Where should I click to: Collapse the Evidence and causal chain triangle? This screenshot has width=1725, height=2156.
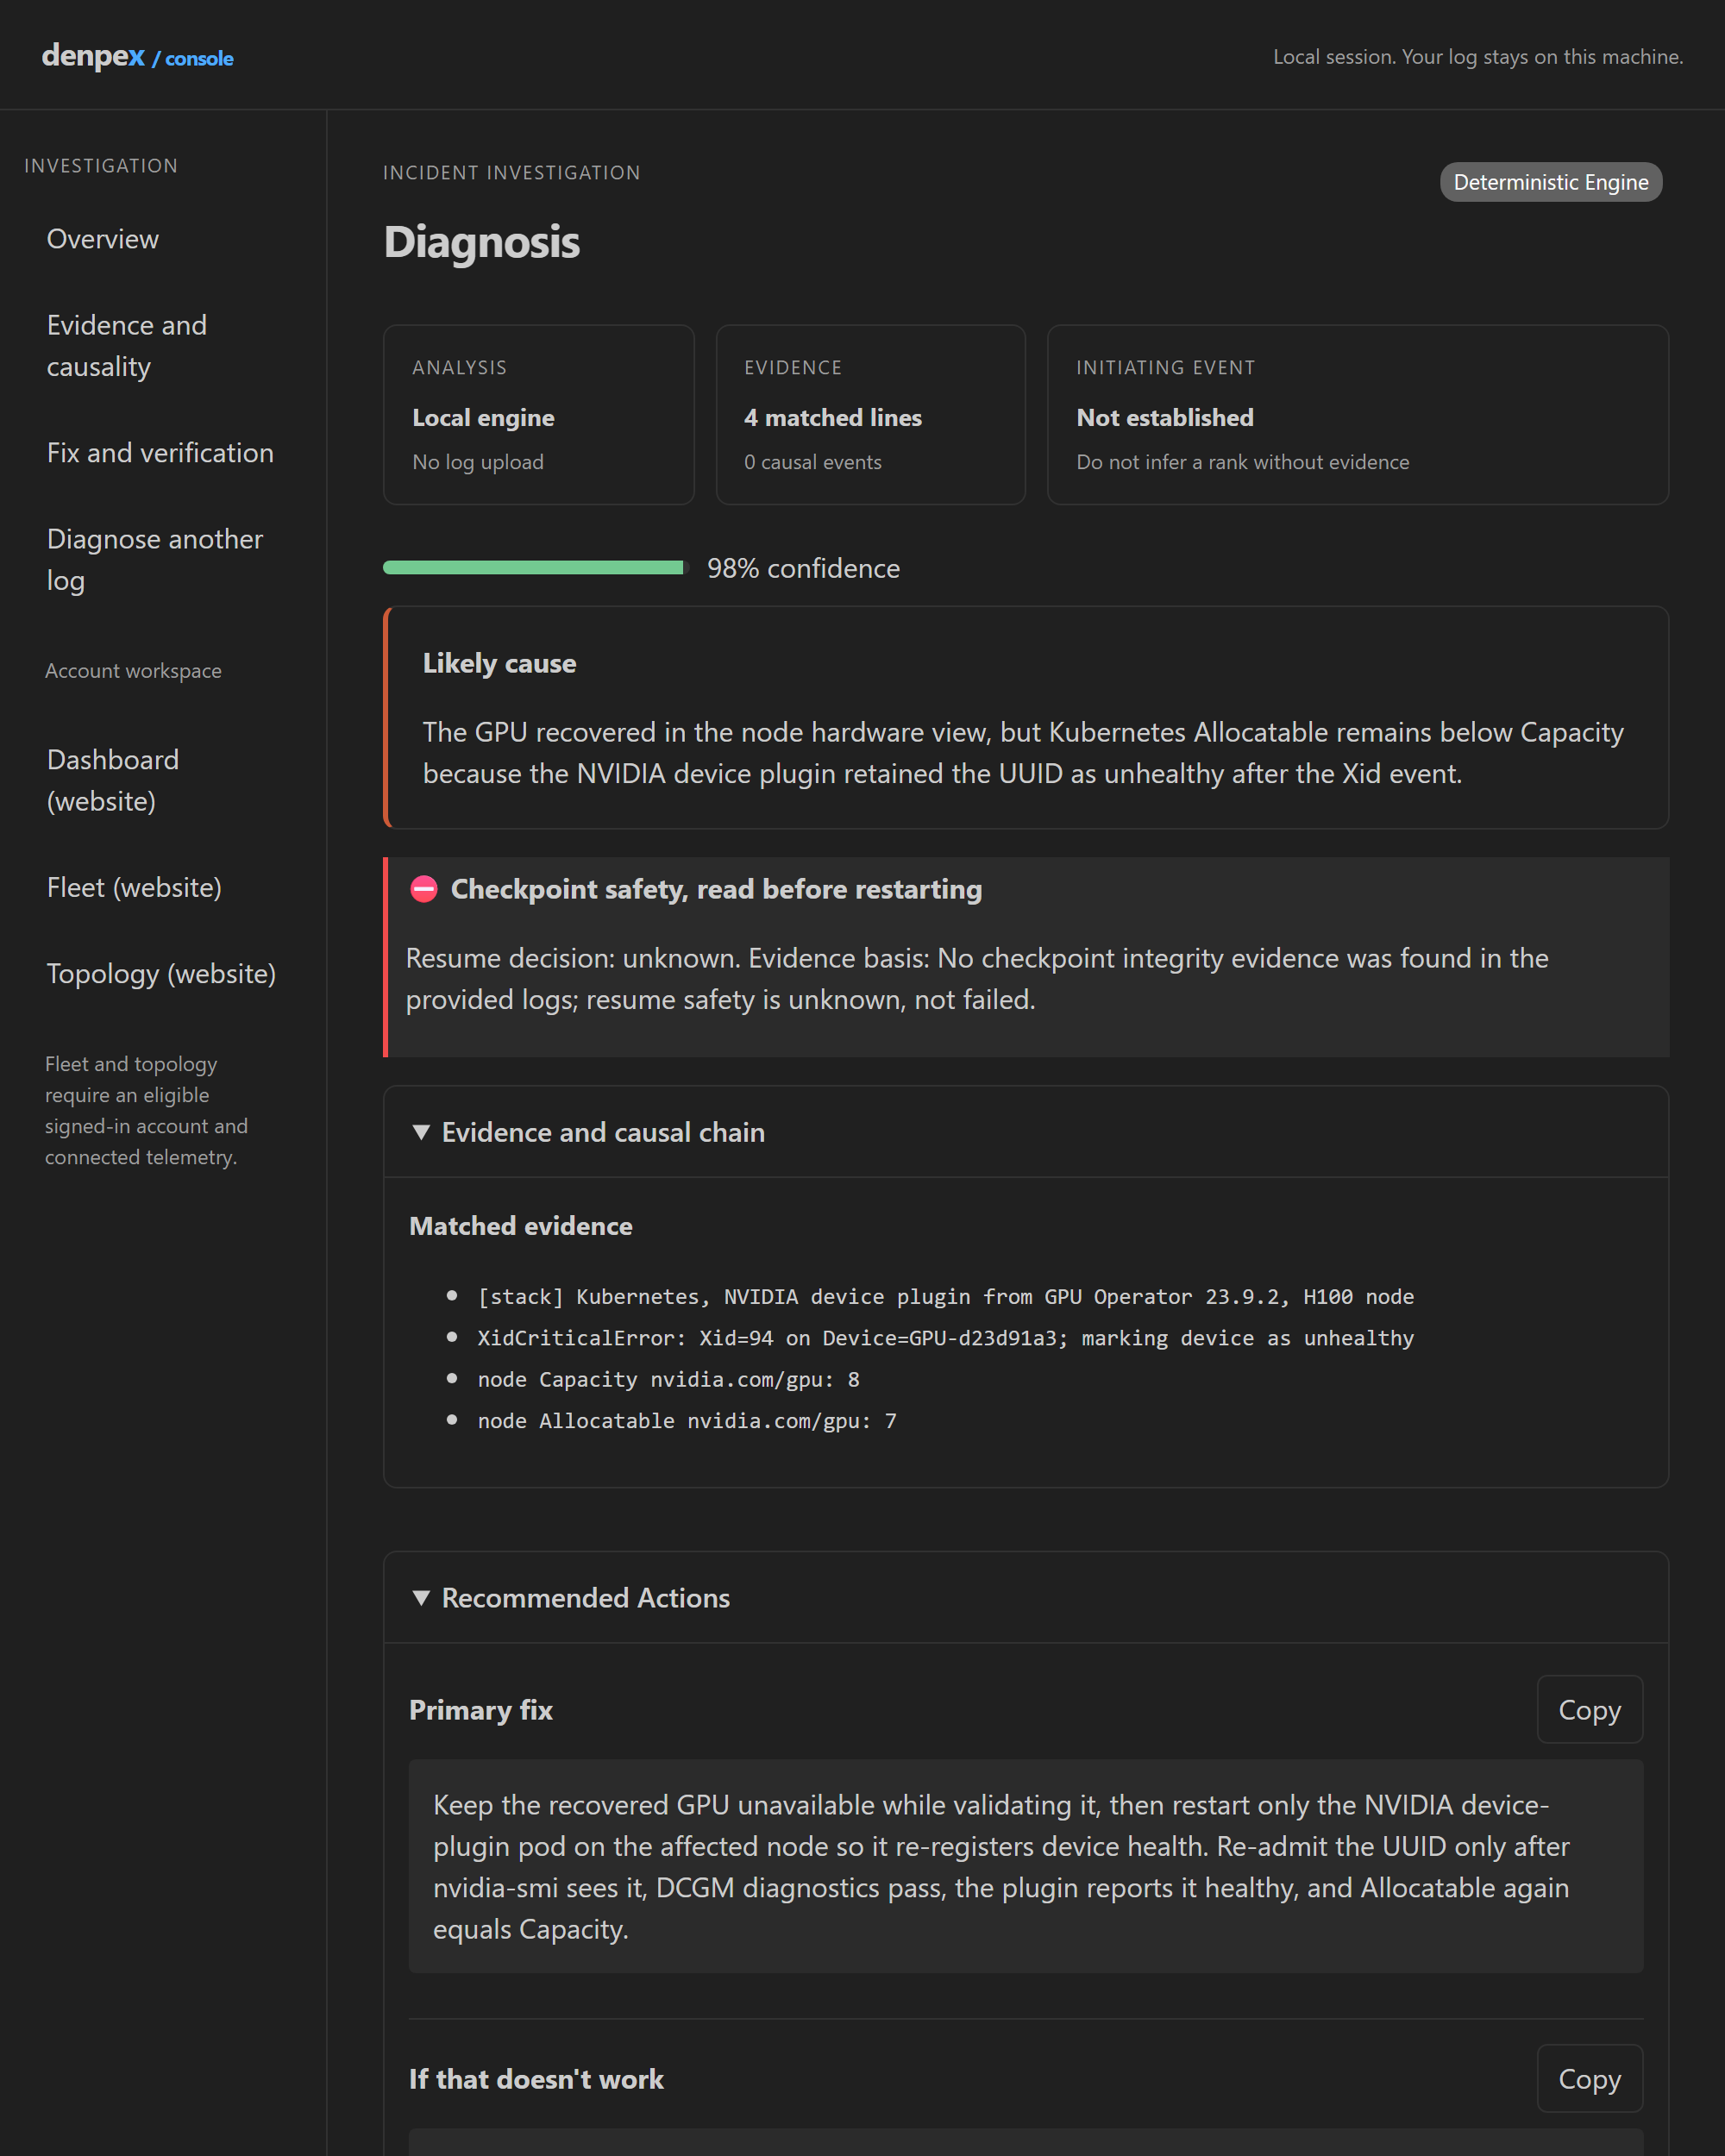click(x=421, y=1132)
